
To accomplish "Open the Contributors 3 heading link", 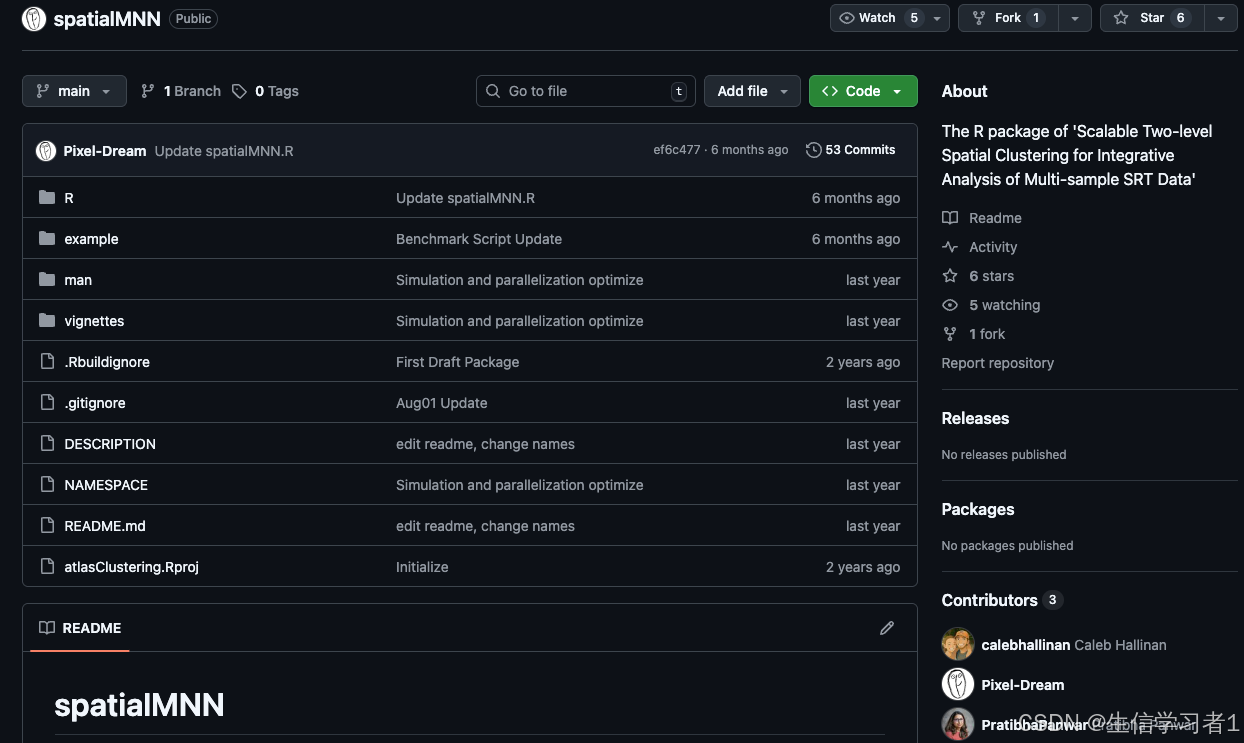I will coord(1001,600).
